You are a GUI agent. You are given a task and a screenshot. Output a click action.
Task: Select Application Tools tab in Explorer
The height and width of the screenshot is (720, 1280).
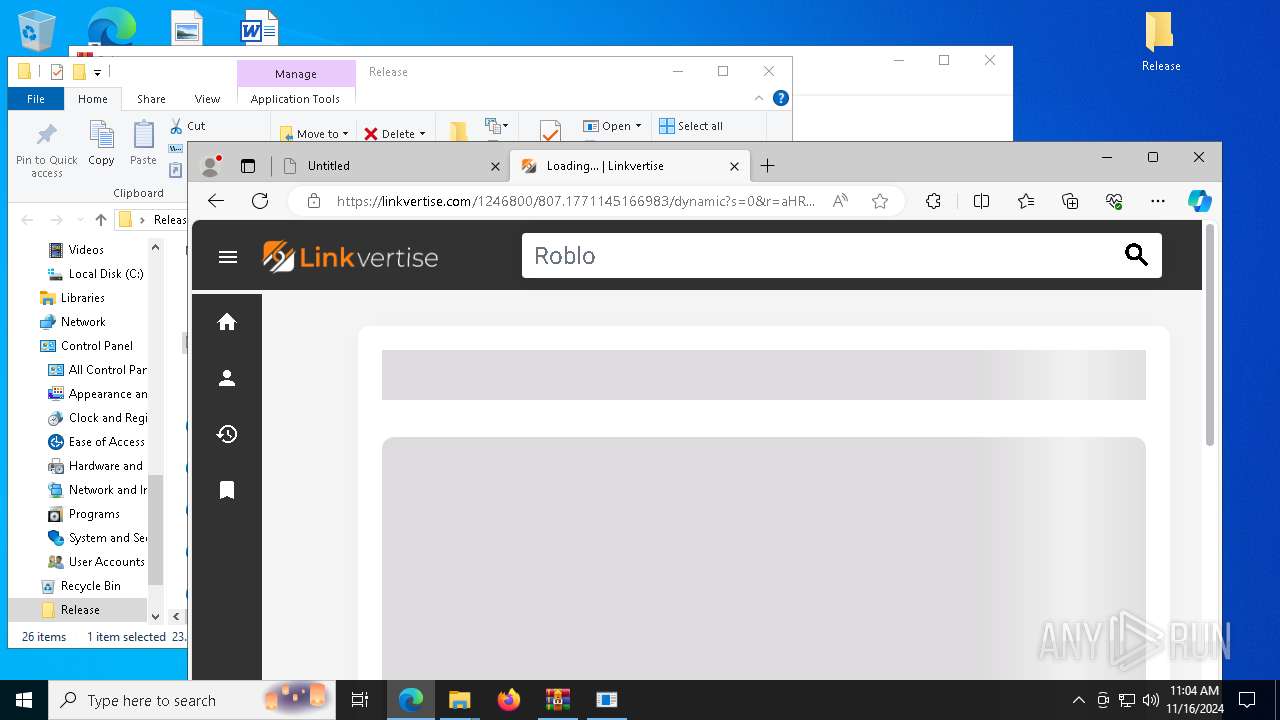[x=296, y=99]
